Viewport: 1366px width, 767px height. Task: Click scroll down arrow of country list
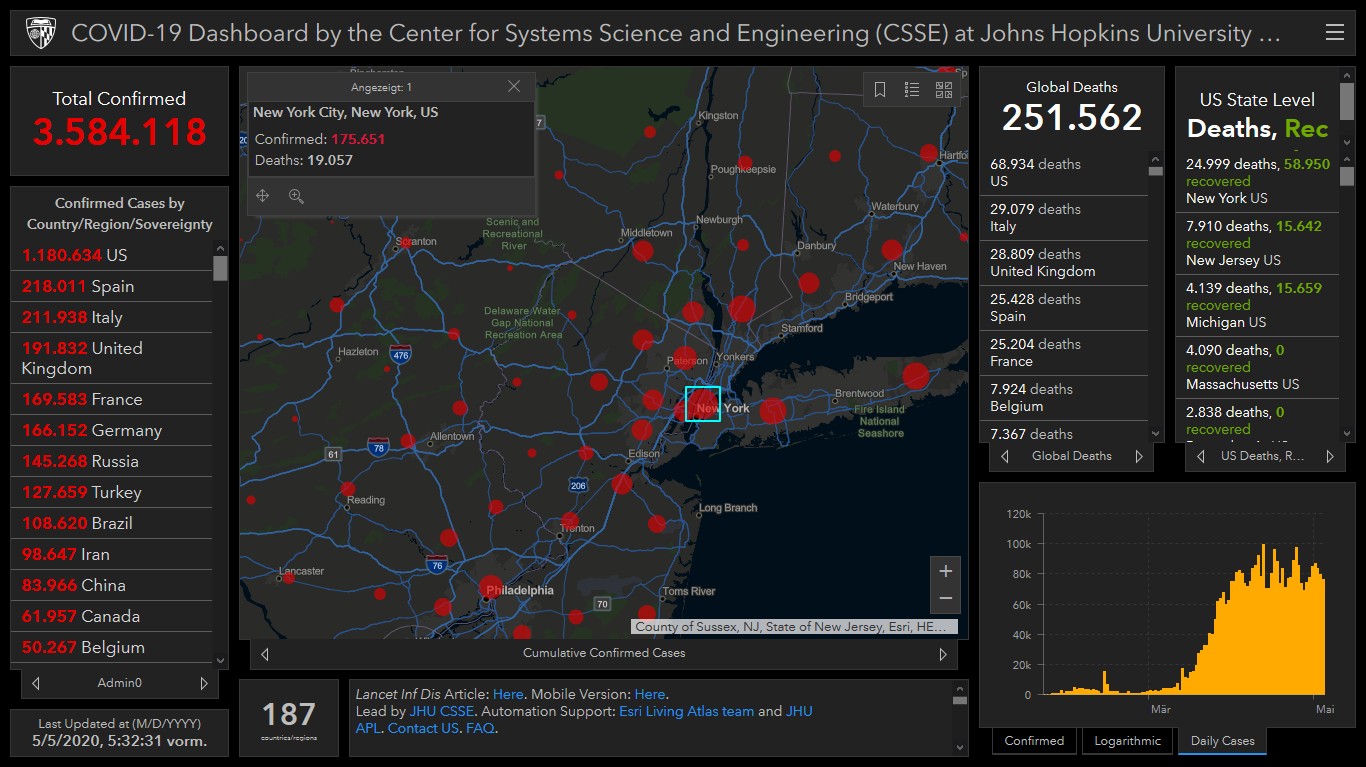coord(220,660)
